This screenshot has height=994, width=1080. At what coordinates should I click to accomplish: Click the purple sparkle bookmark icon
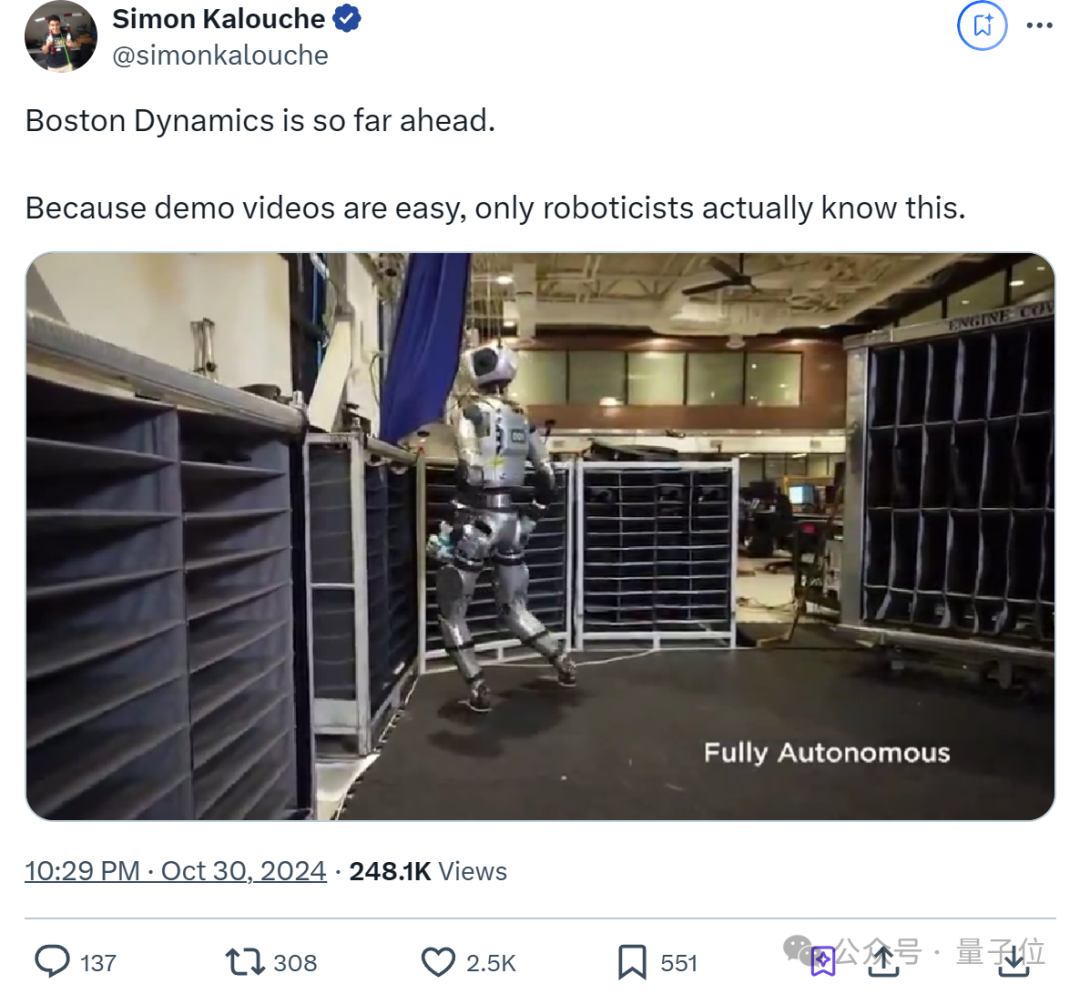822,962
